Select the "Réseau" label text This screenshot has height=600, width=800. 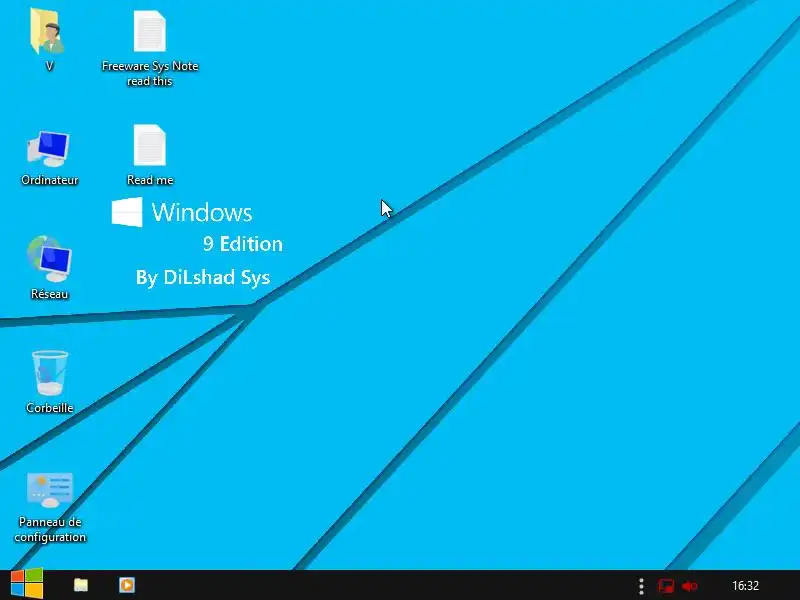click(49, 294)
